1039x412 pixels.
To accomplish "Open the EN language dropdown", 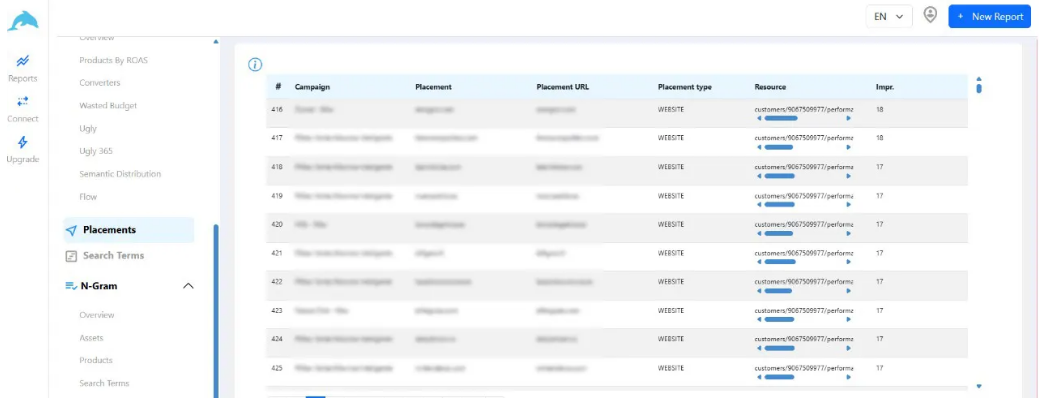I will coord(889,17).
